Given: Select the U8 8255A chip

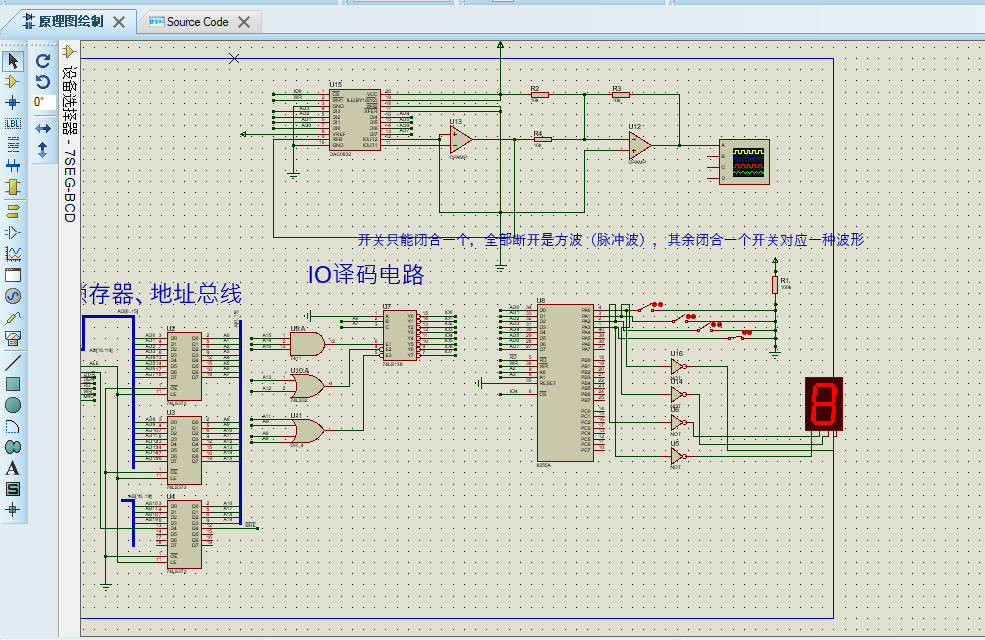Looking at the screenshot, I should pyautogui.click(x=565, y=383).
